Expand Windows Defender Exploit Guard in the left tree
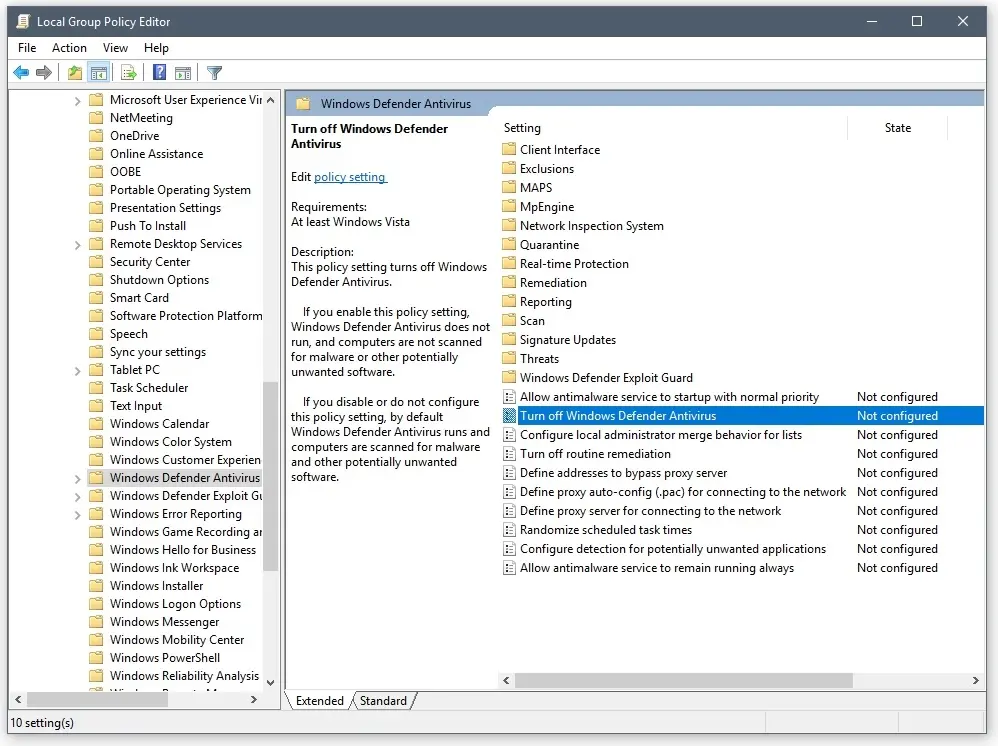Viewport: 998px width, 746px height. 77,496
